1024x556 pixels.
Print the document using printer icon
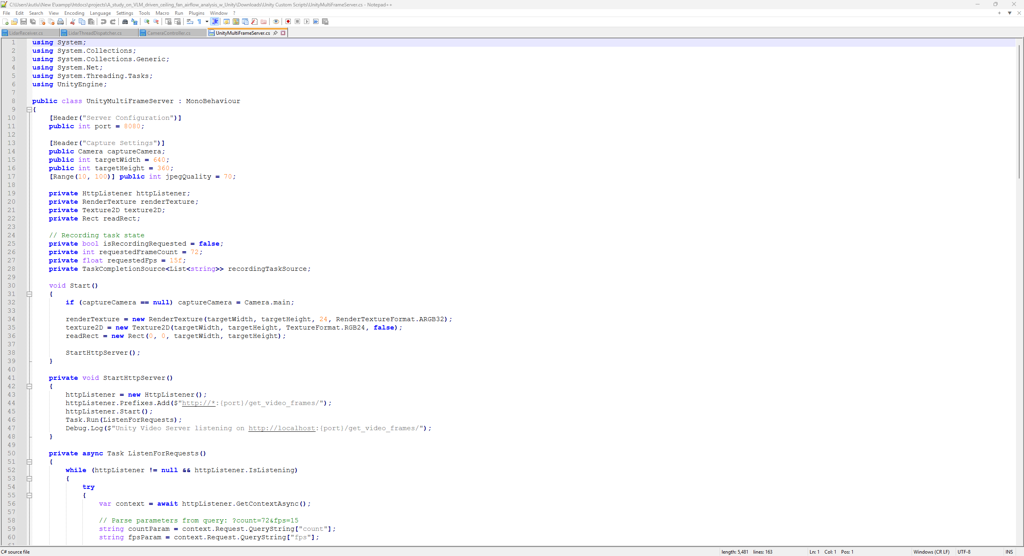[x=60, y=22]
